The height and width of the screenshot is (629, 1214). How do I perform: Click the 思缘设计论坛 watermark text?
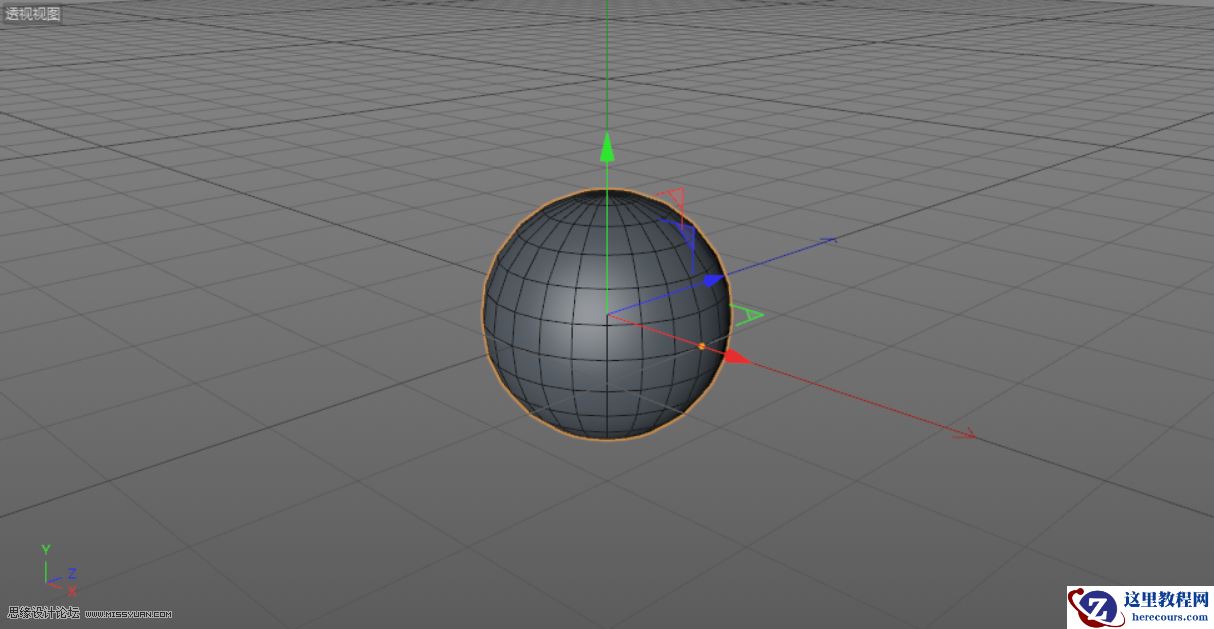[x=42, y=611]
